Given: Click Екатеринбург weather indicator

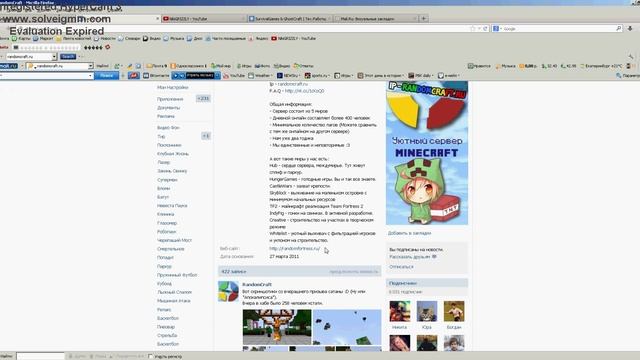Looking at the screenshot, I should pos(602,66).
